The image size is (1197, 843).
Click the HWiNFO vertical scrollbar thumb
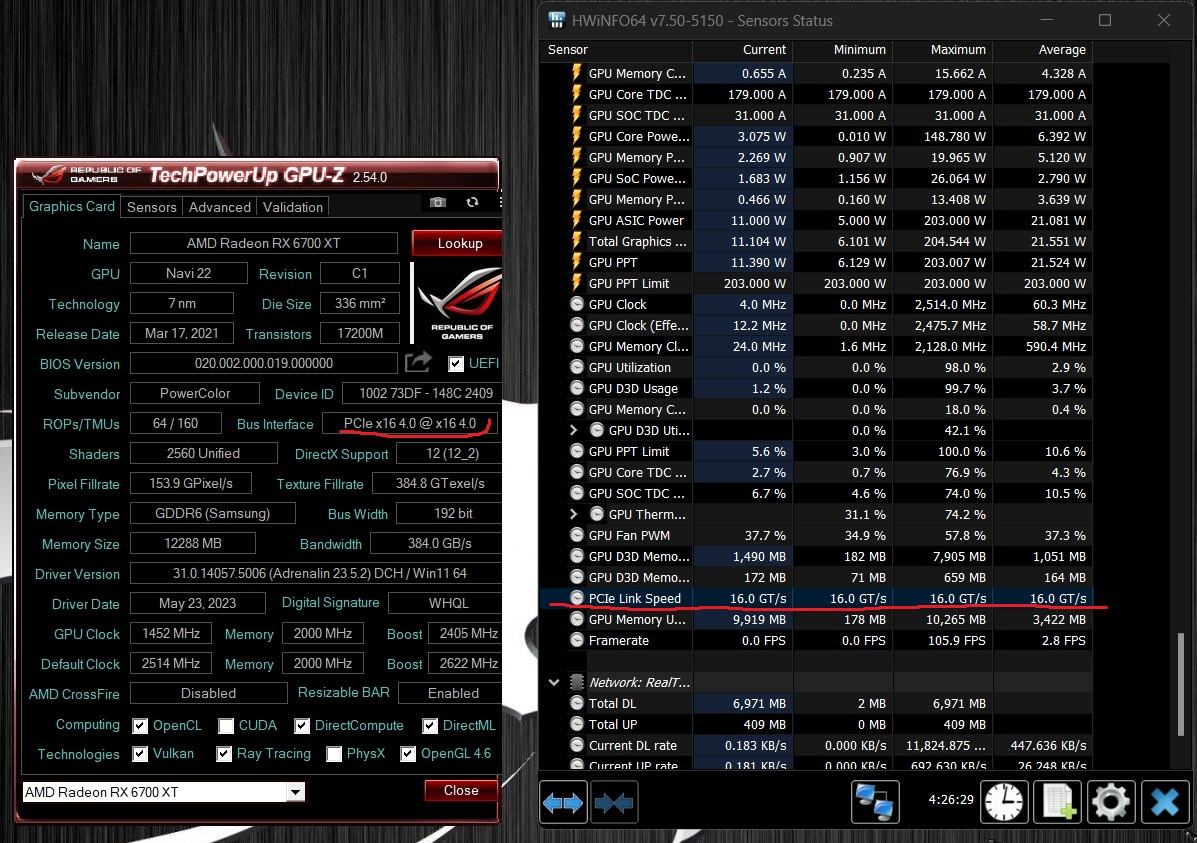tap(1181, 683)
